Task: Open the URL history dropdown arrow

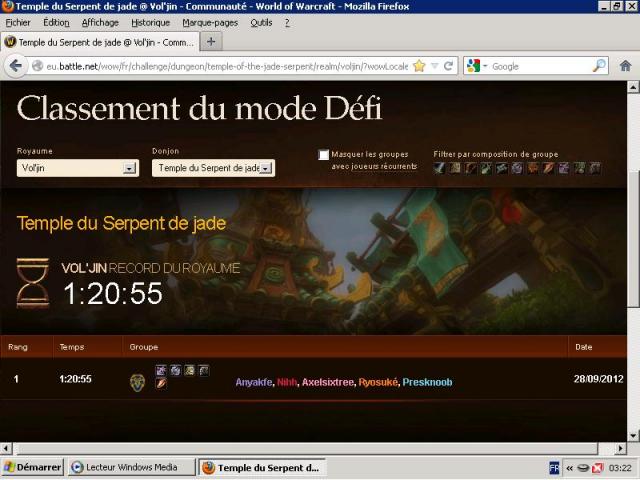Action: 434,66
